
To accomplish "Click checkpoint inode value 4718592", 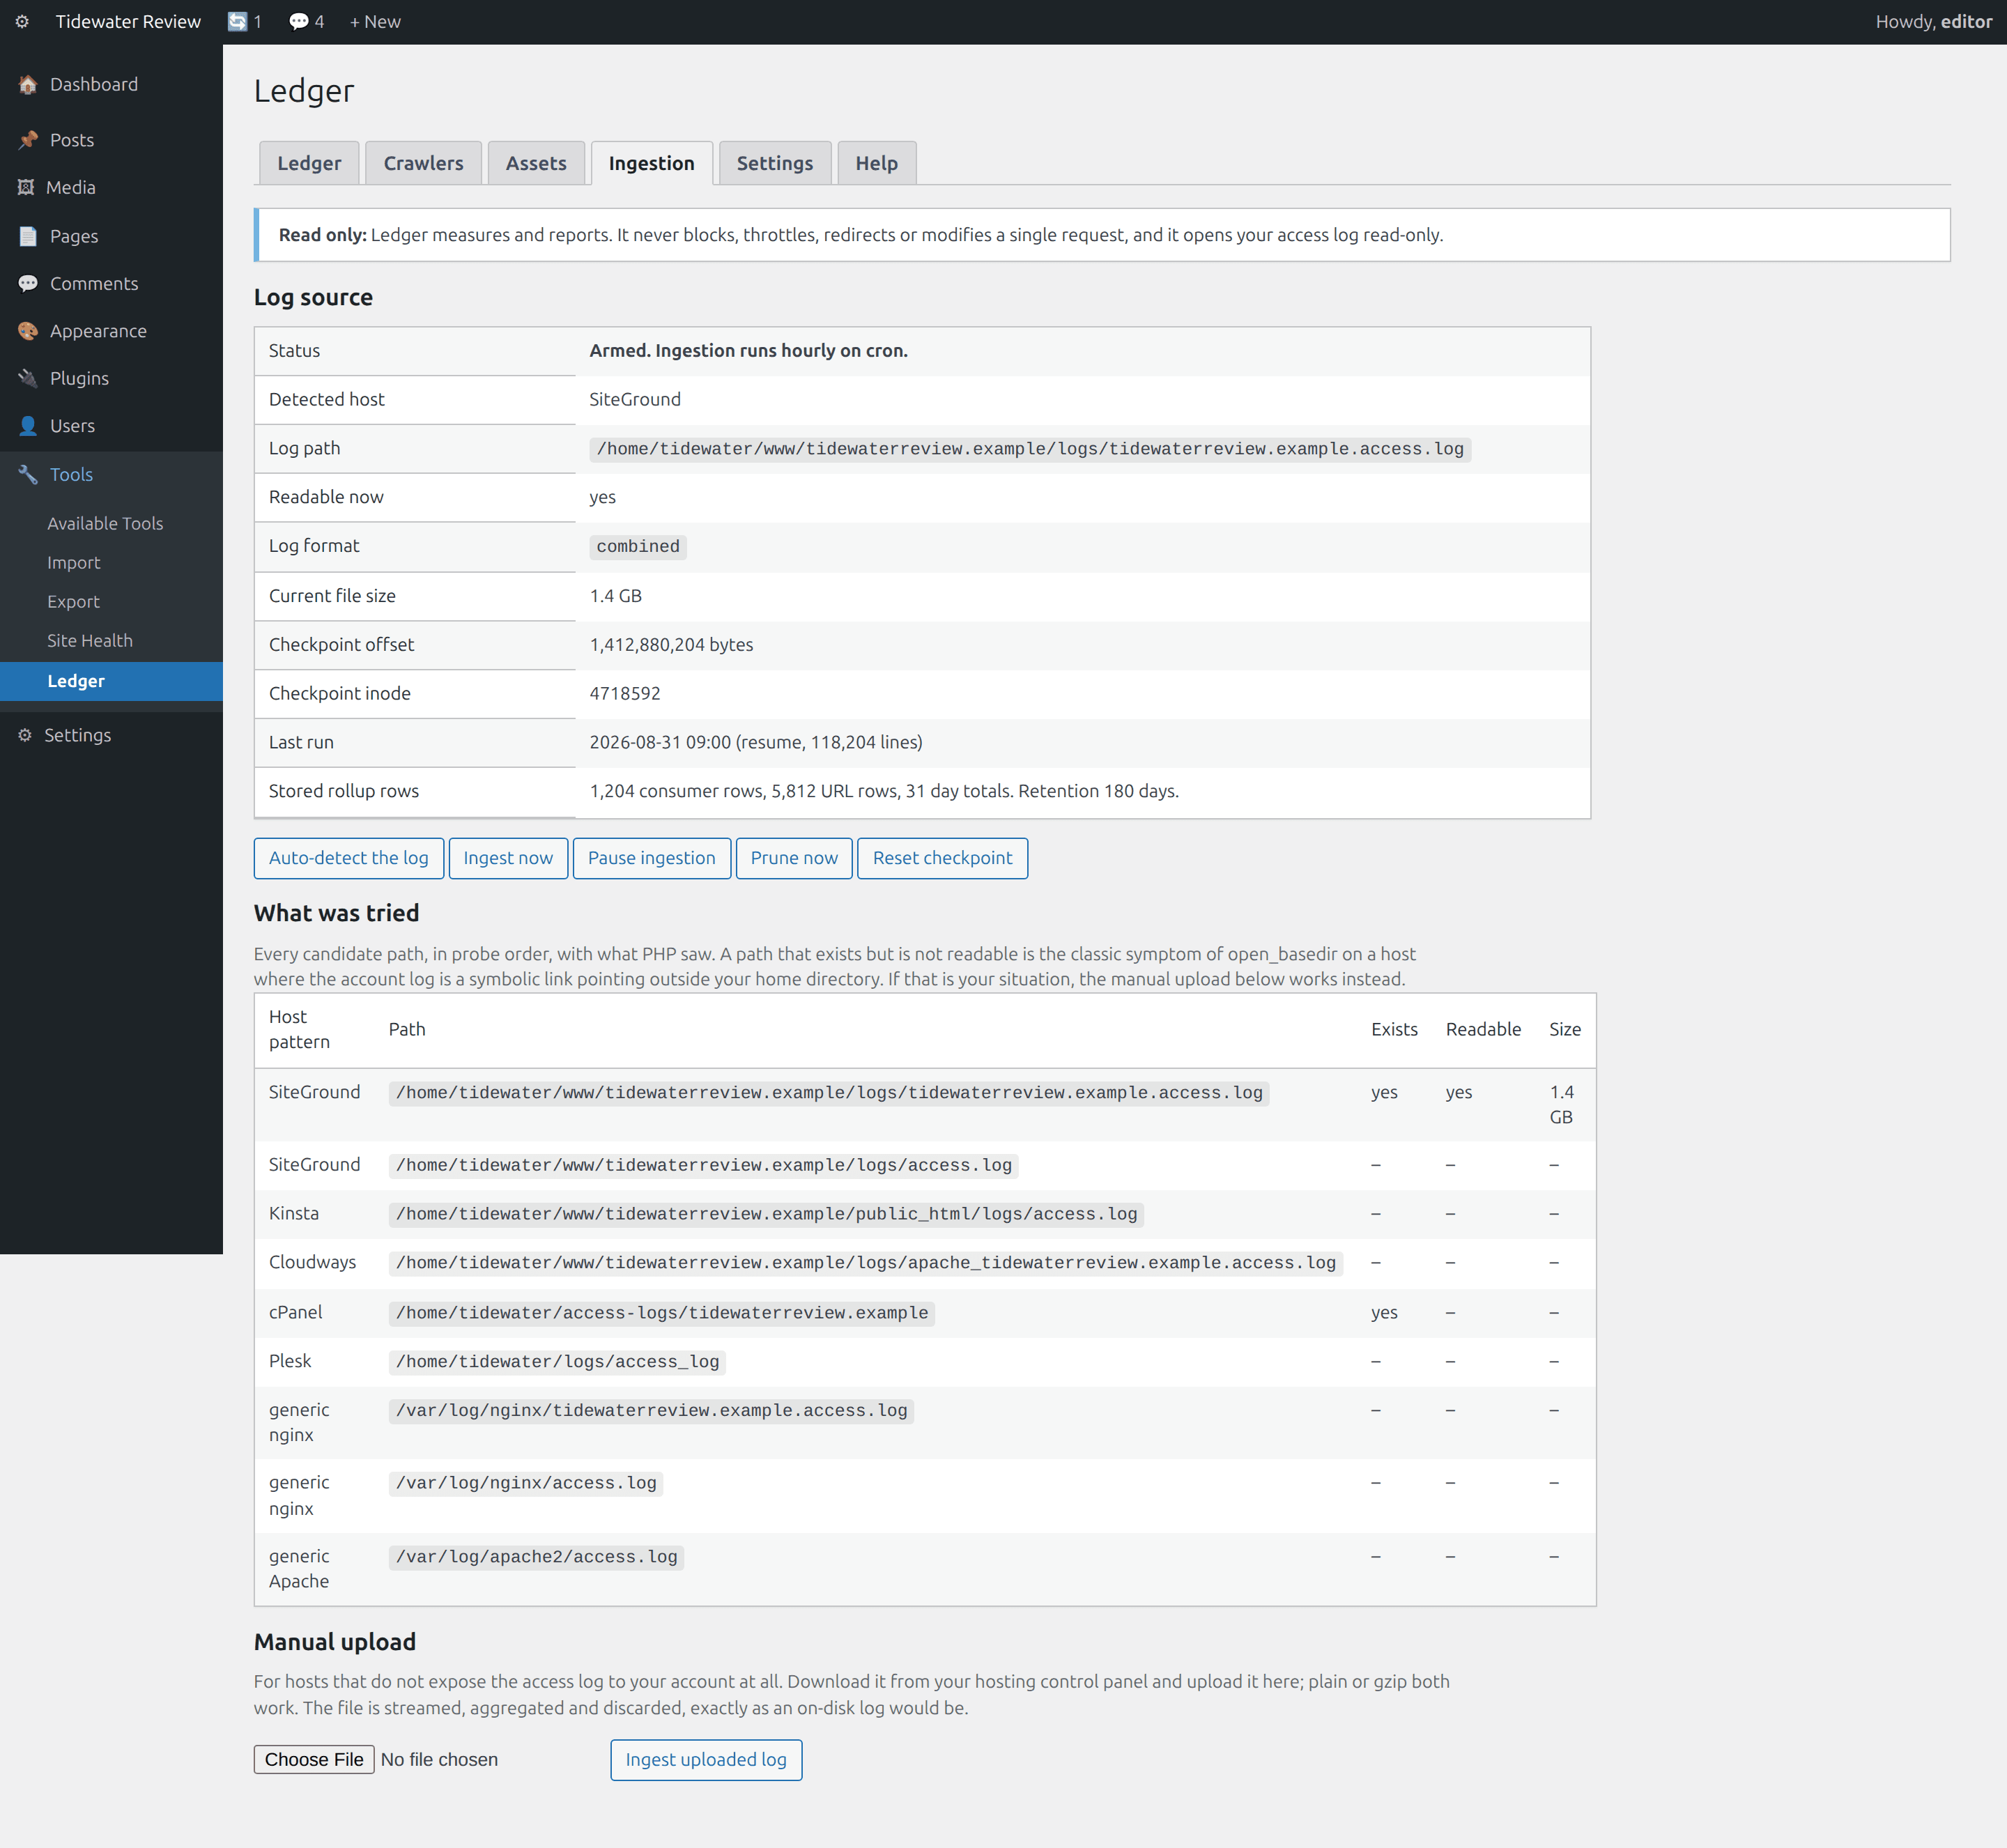I will tap(625, 693).
